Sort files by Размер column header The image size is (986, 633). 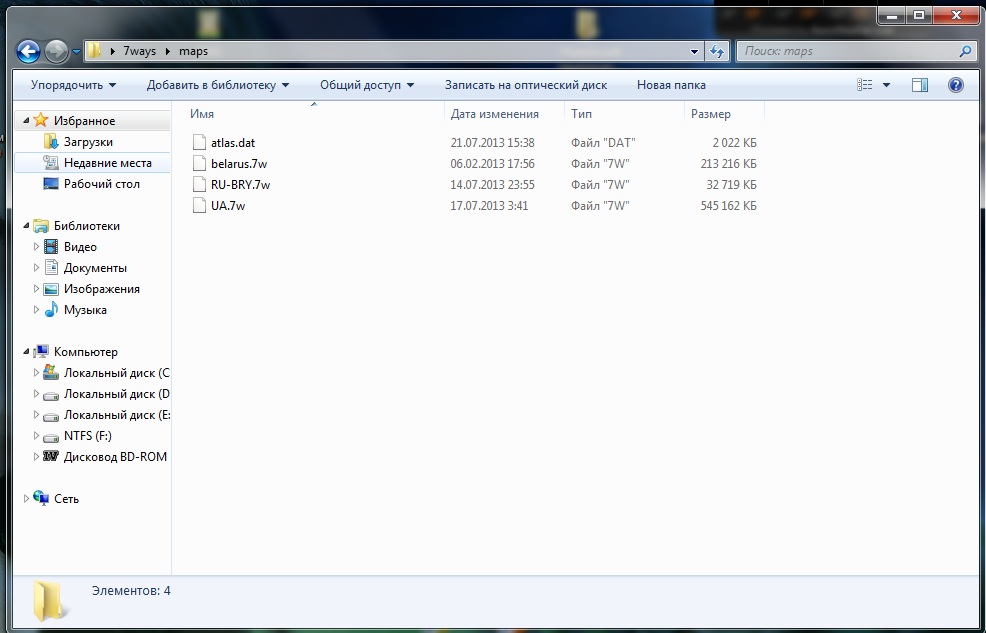[710, 114]
